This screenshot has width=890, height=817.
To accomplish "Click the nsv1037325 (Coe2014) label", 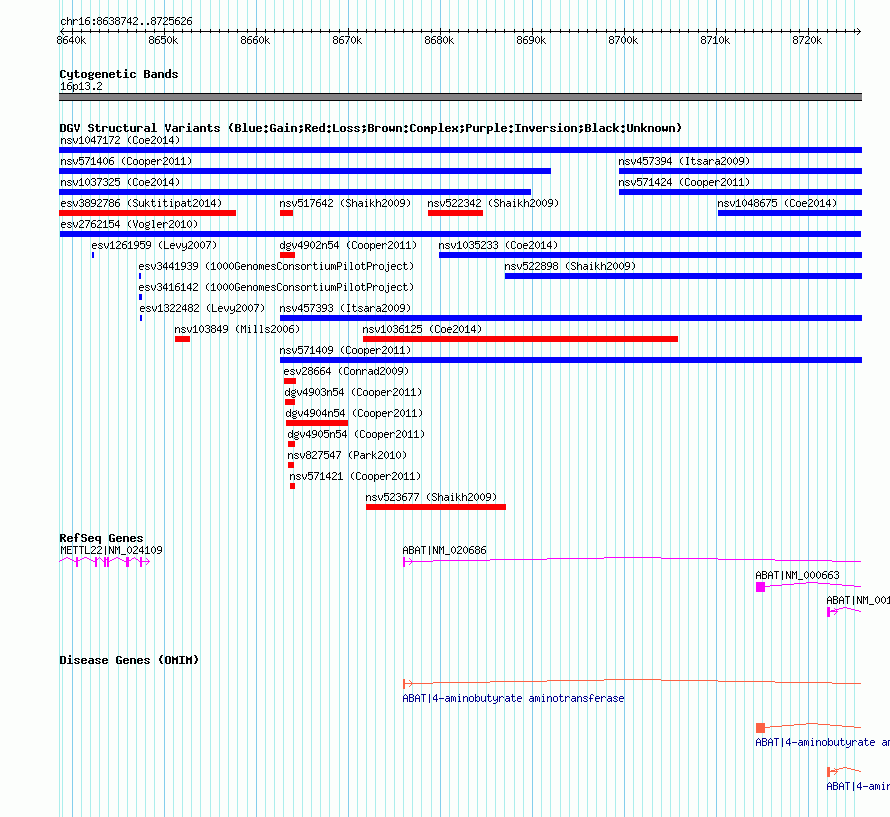I will point(120,182).
